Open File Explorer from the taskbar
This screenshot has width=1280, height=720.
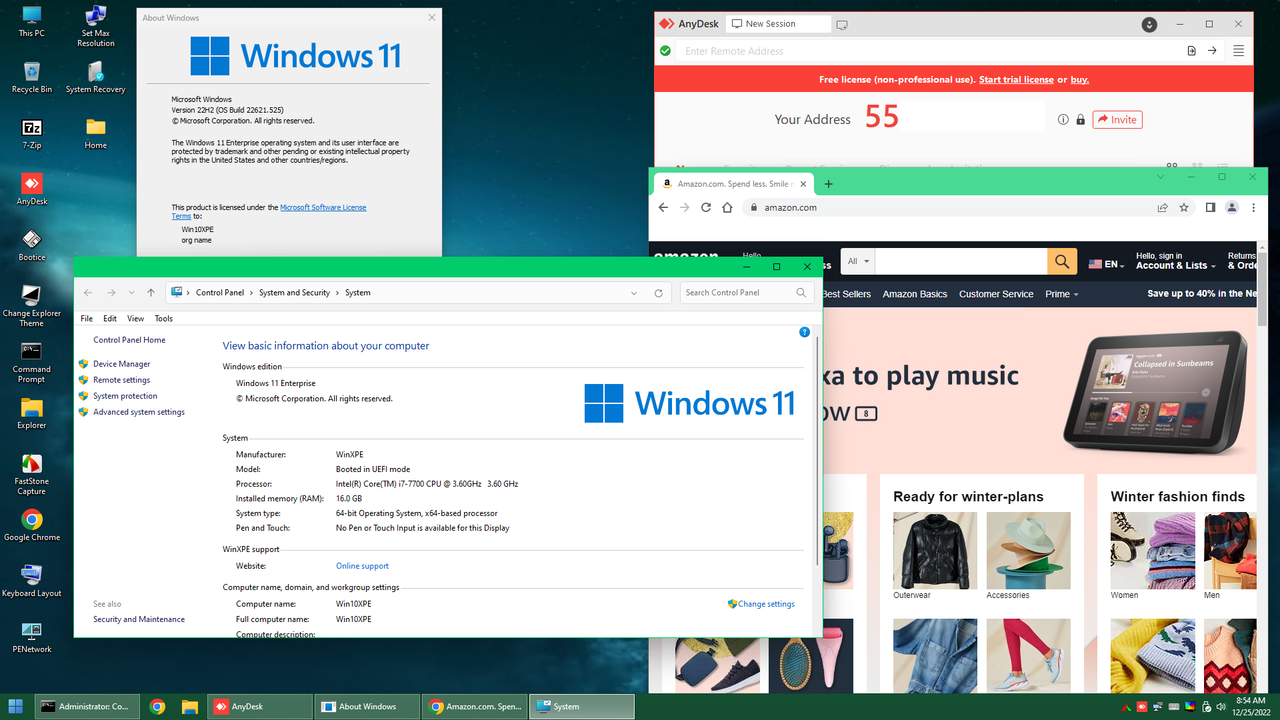coord(189,706)
